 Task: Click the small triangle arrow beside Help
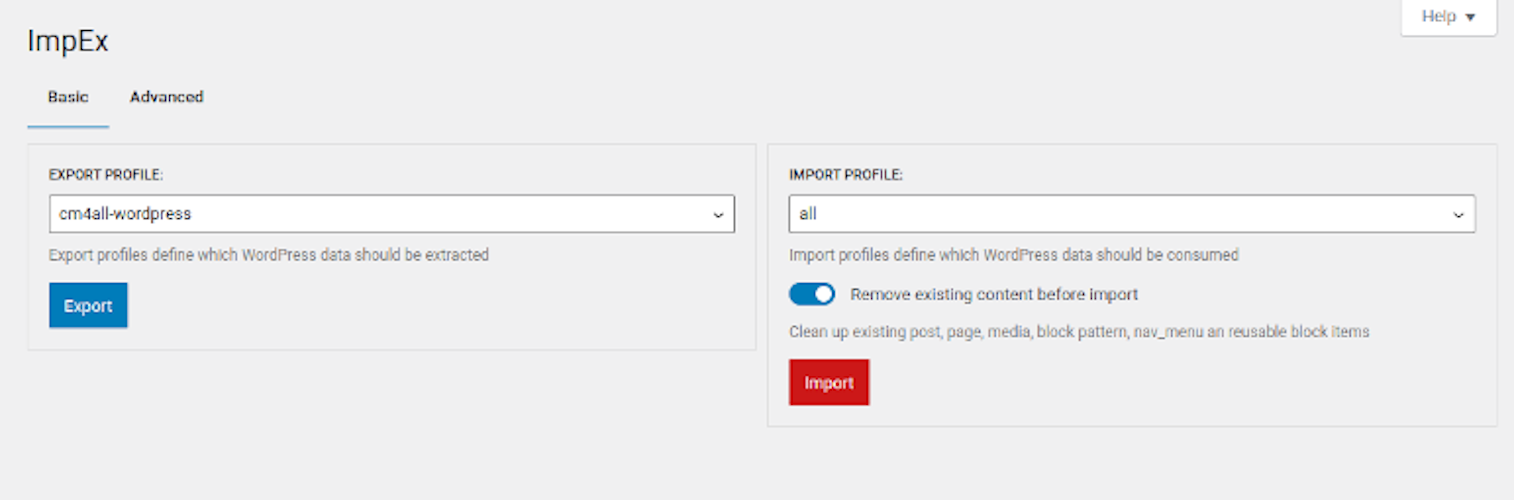[1470, 18]
